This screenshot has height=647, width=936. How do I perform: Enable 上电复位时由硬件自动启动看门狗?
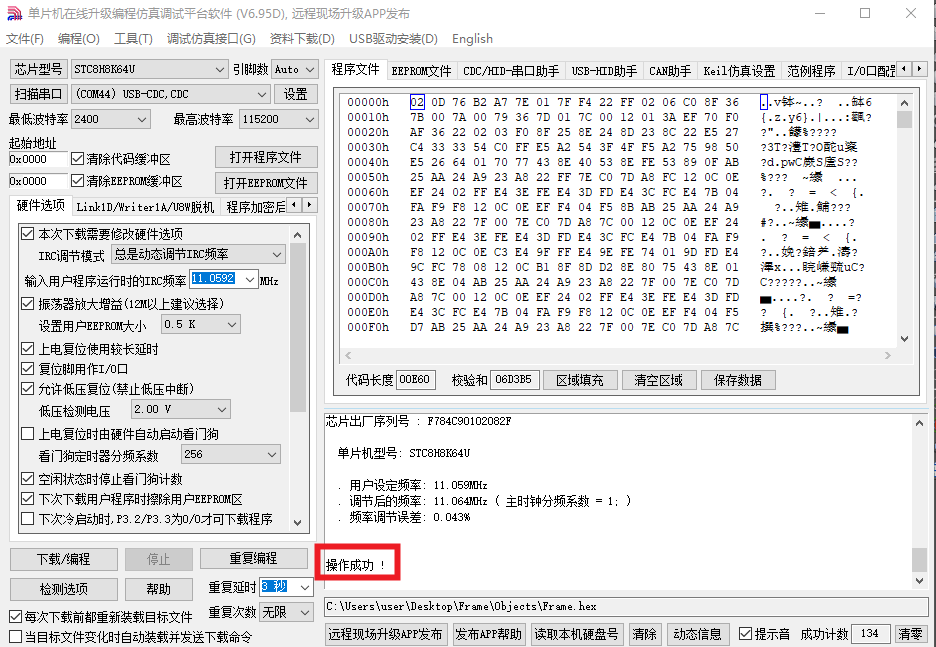[x=27, y=434]
